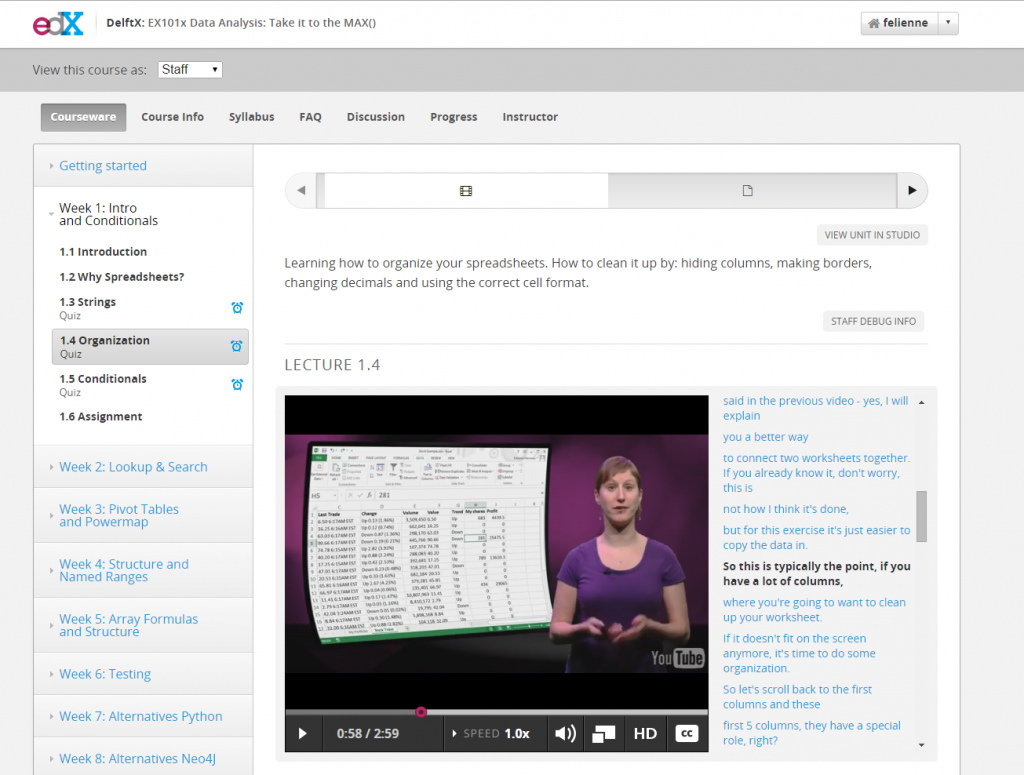Expand Week 2: Lookup & Search section
The image size is (1024, 775).
pos(133,467)
